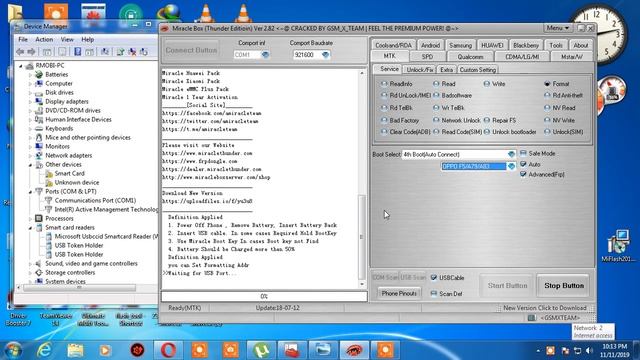
Task: Open Device Manager View menu
Action: 67,40
